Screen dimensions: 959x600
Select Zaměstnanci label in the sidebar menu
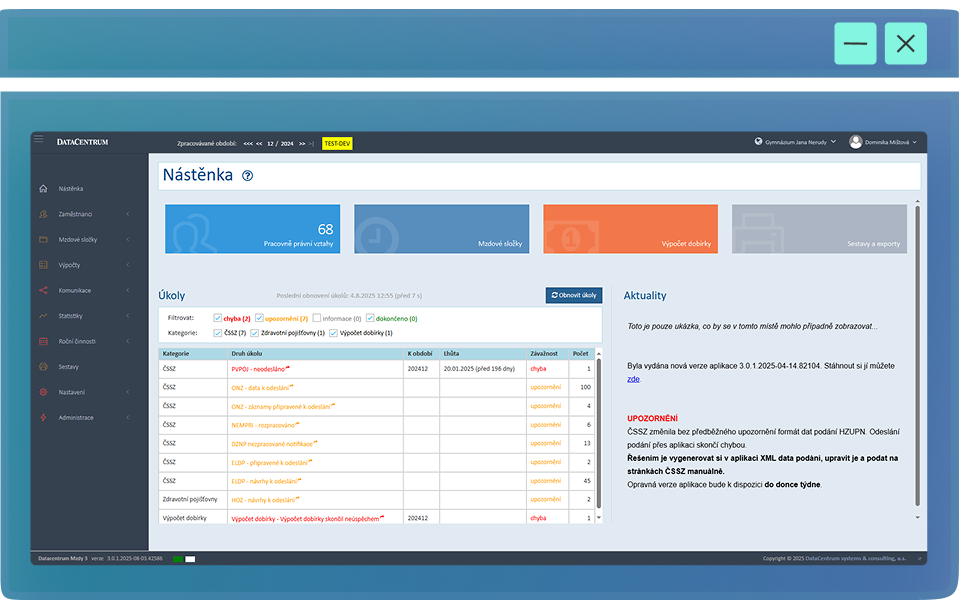coord(75,214)
